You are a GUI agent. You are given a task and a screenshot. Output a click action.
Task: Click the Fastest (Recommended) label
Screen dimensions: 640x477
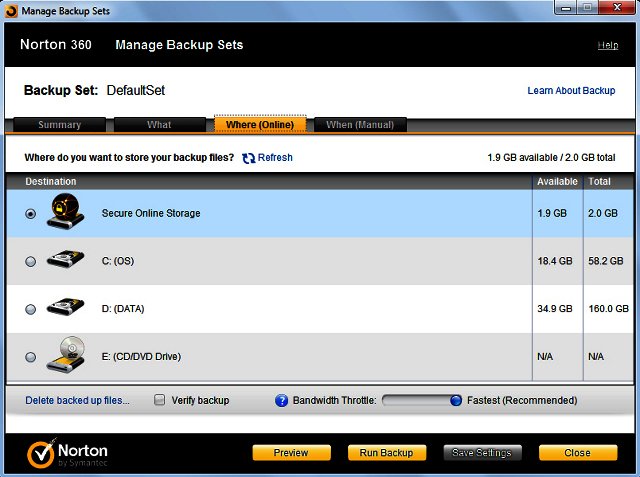(522, 400)
